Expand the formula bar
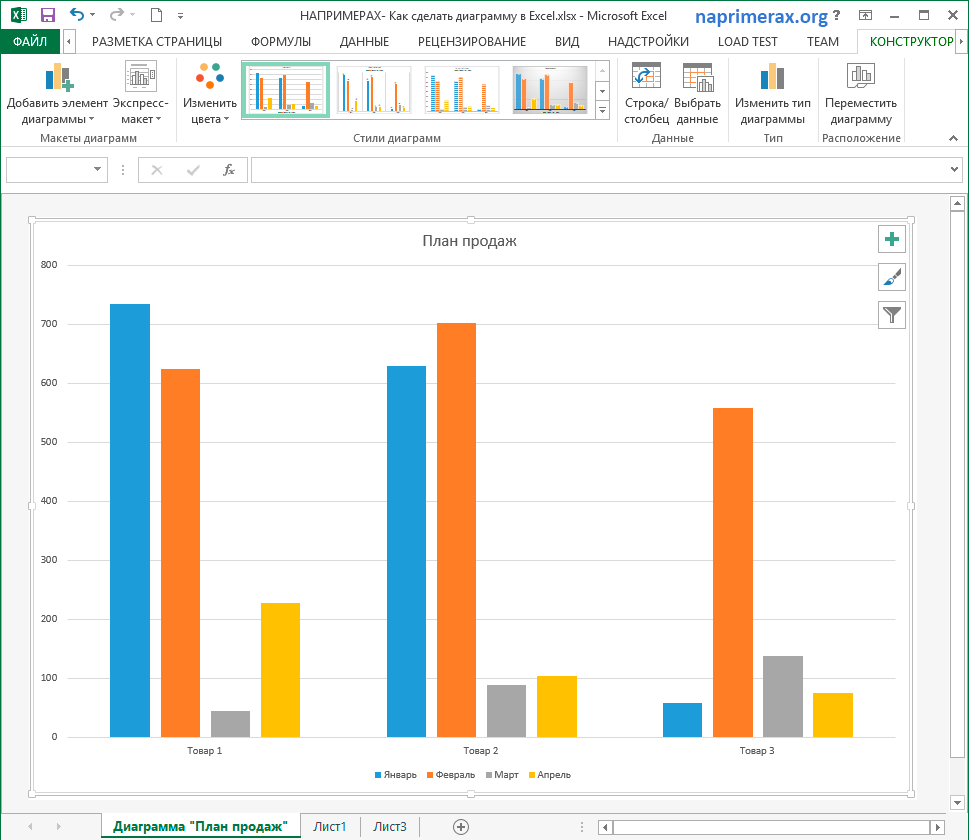The image size is (969, 840). pyautogui.click(x=954, y=170)
